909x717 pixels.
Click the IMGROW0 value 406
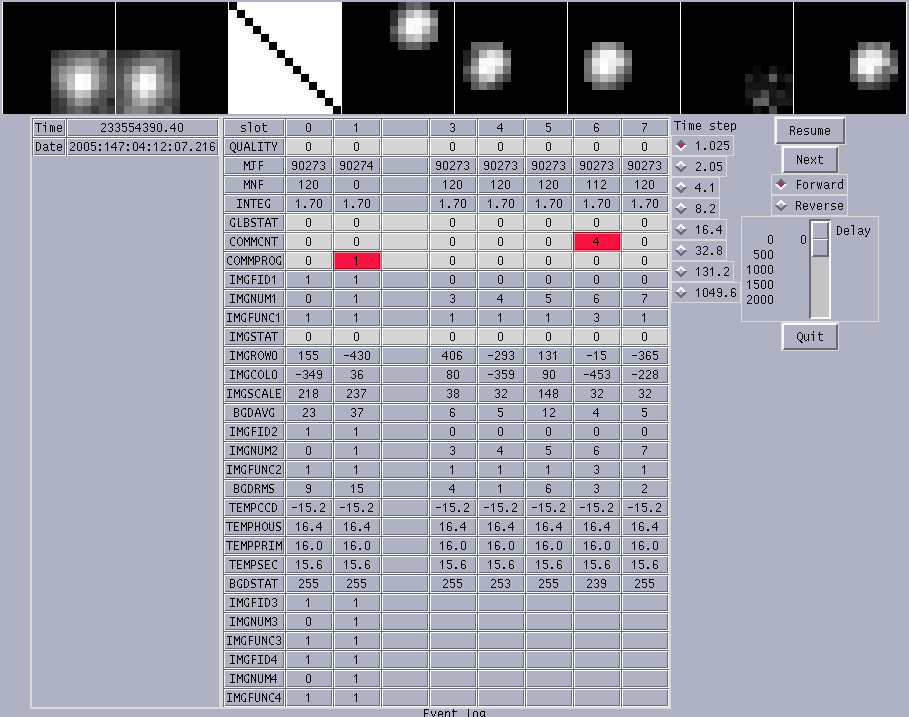tap(452, 356)
